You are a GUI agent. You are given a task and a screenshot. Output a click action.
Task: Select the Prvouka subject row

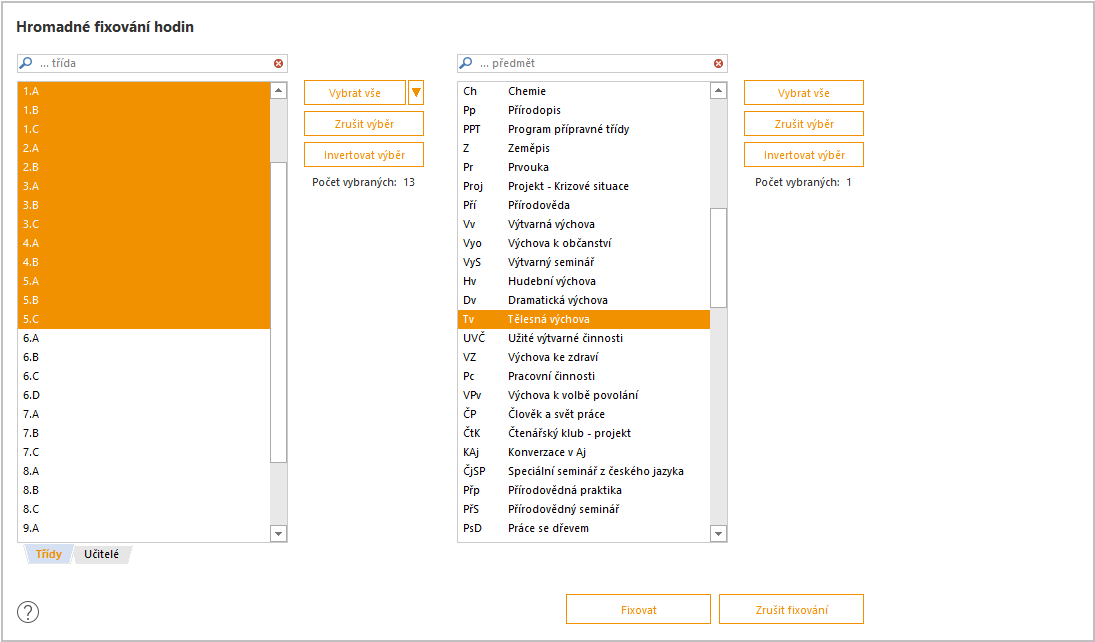tap(585, 167)
